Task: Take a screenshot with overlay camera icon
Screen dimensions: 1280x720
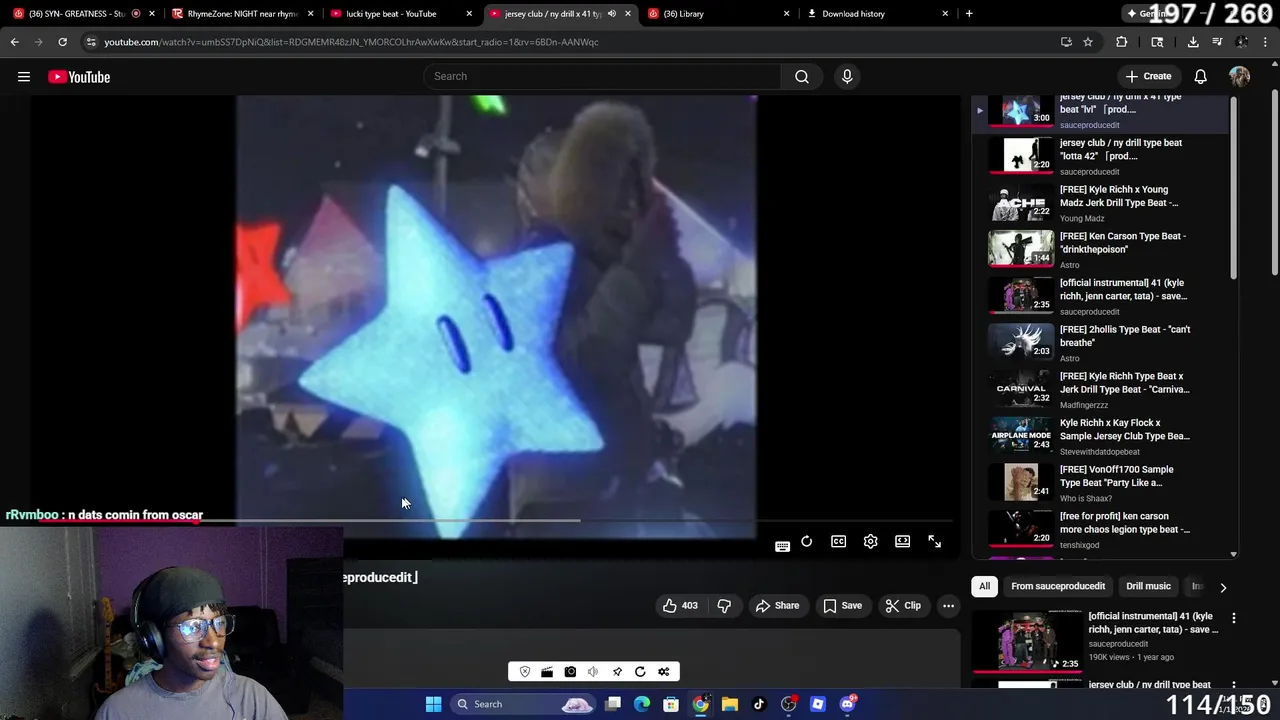Action: 570,672
